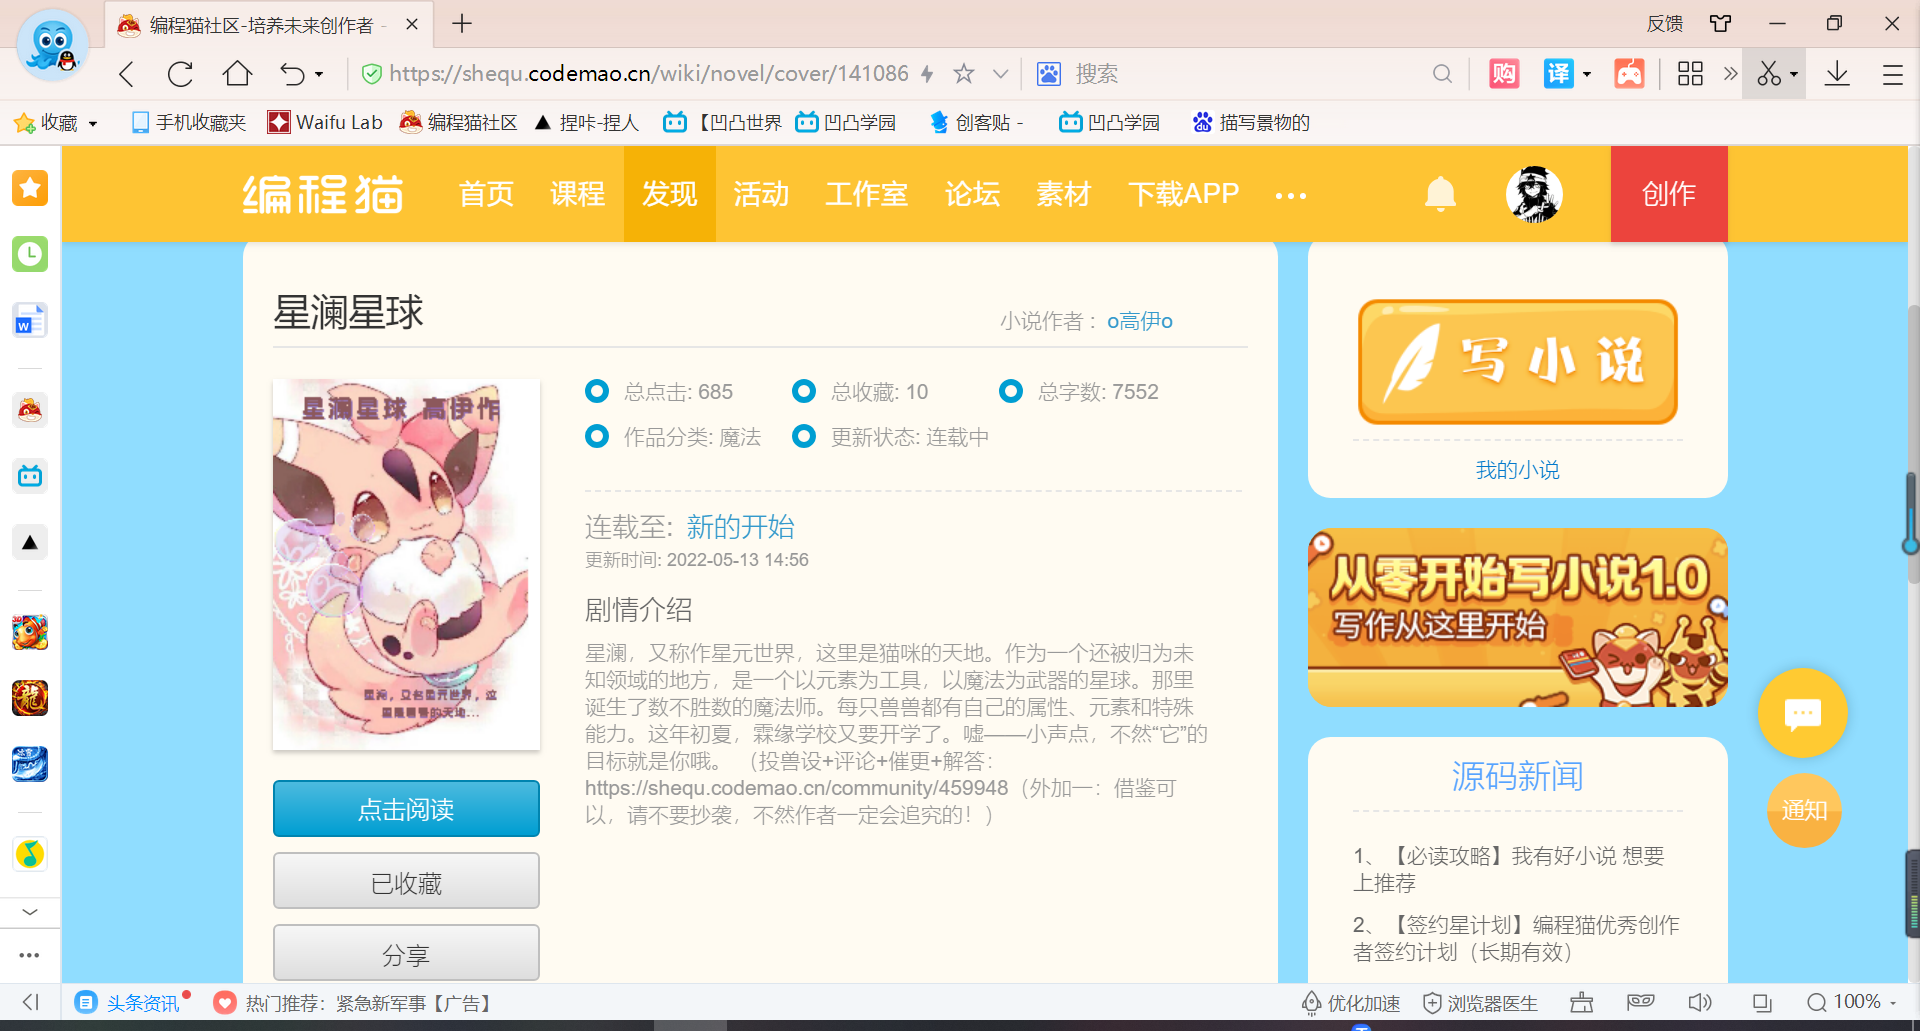Expand the screenshot tool dropdown arrow

tap(1794, 75)
